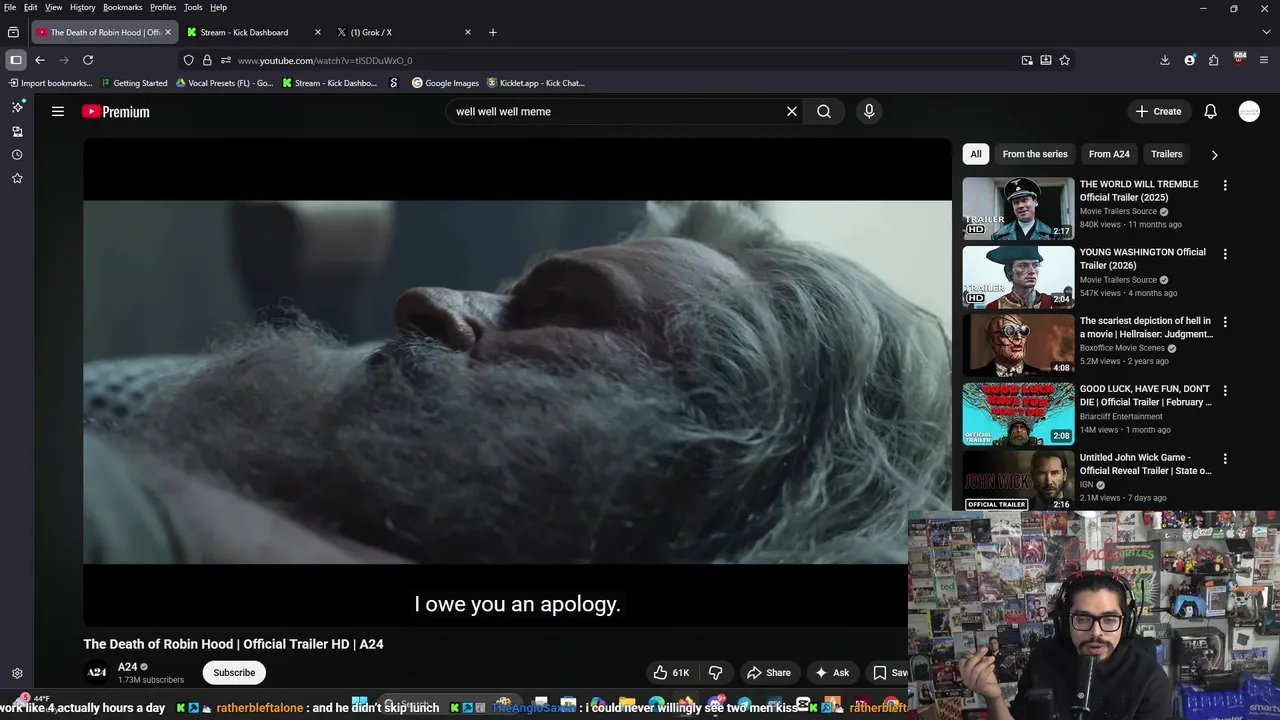This screenshot has height=720, width=1280.
Task: Select the From the series chip
Action: click(x=1035, y=154)
